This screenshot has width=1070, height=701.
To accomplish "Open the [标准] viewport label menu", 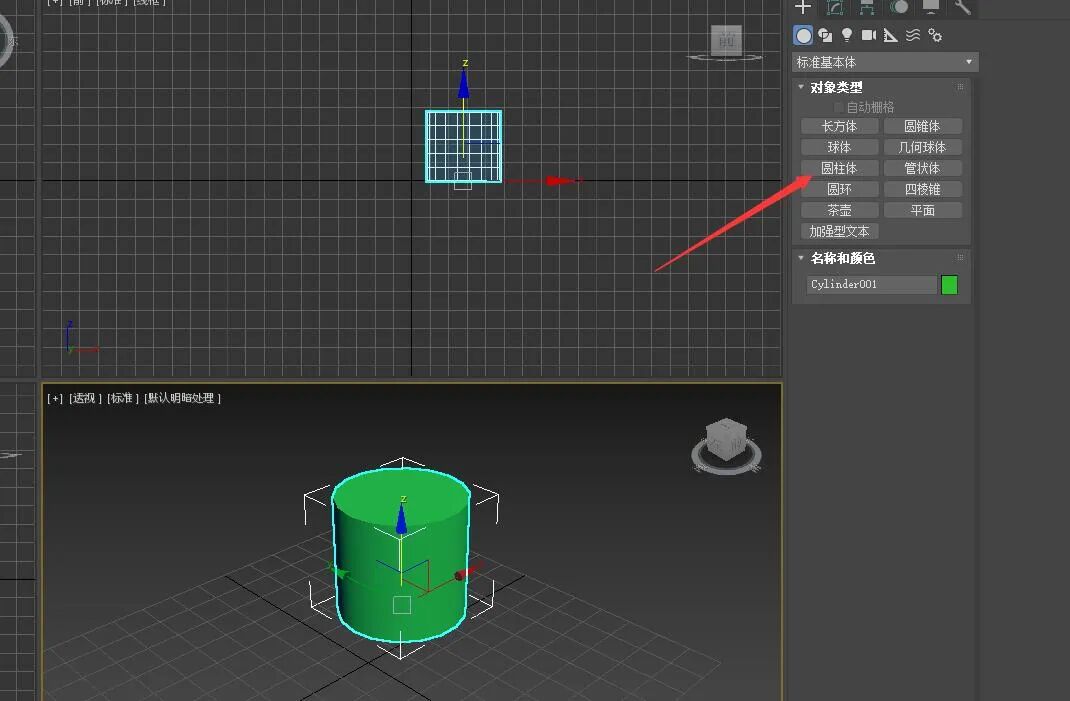I will pyautogui.click(x=123, y=398).
